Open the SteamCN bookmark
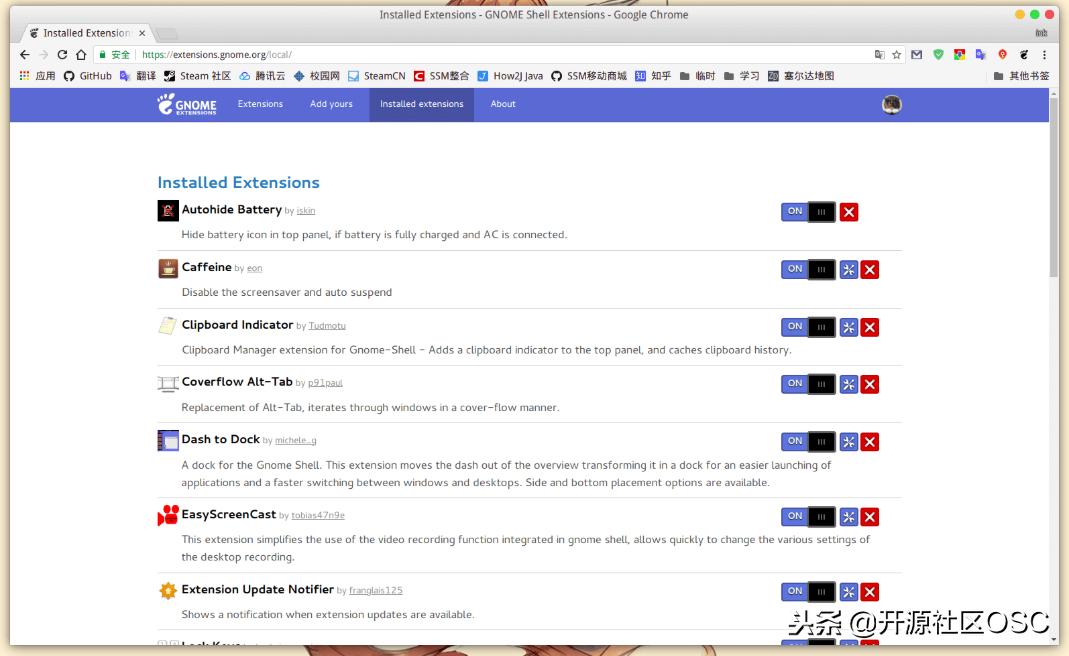 tap(376, 76)
